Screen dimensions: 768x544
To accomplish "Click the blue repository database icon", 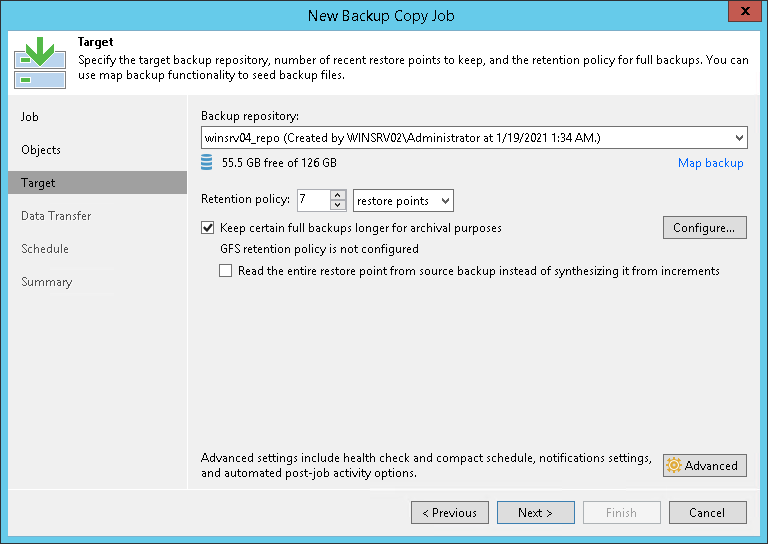I will tap(207, 163).
